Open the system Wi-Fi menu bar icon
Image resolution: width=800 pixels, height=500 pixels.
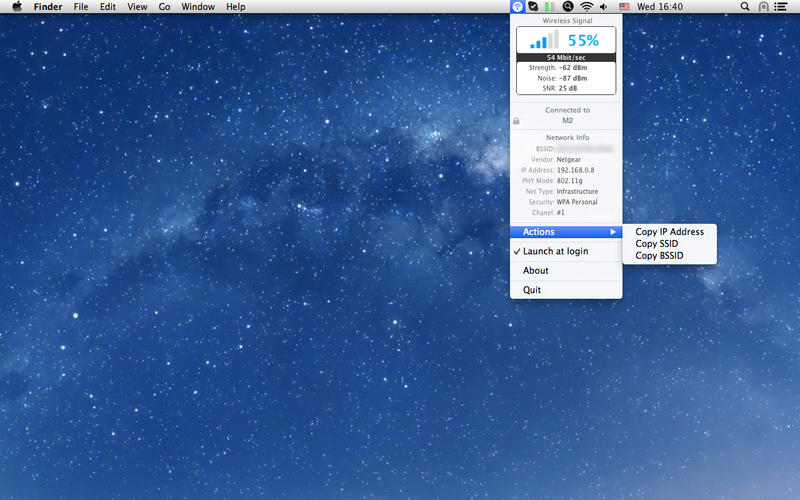(586, 7)
